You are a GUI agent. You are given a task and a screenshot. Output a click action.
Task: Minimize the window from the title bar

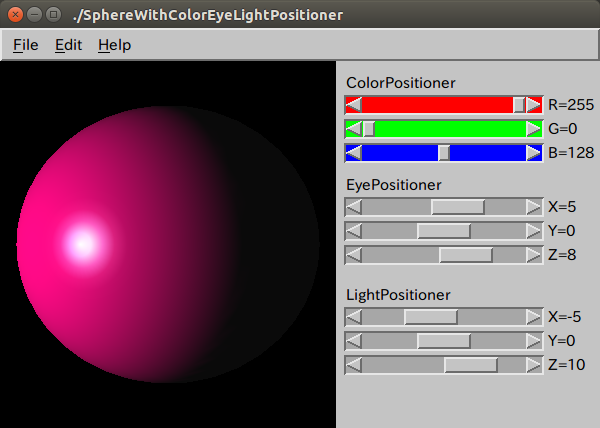pyautogui.click(x=34, y=15)
